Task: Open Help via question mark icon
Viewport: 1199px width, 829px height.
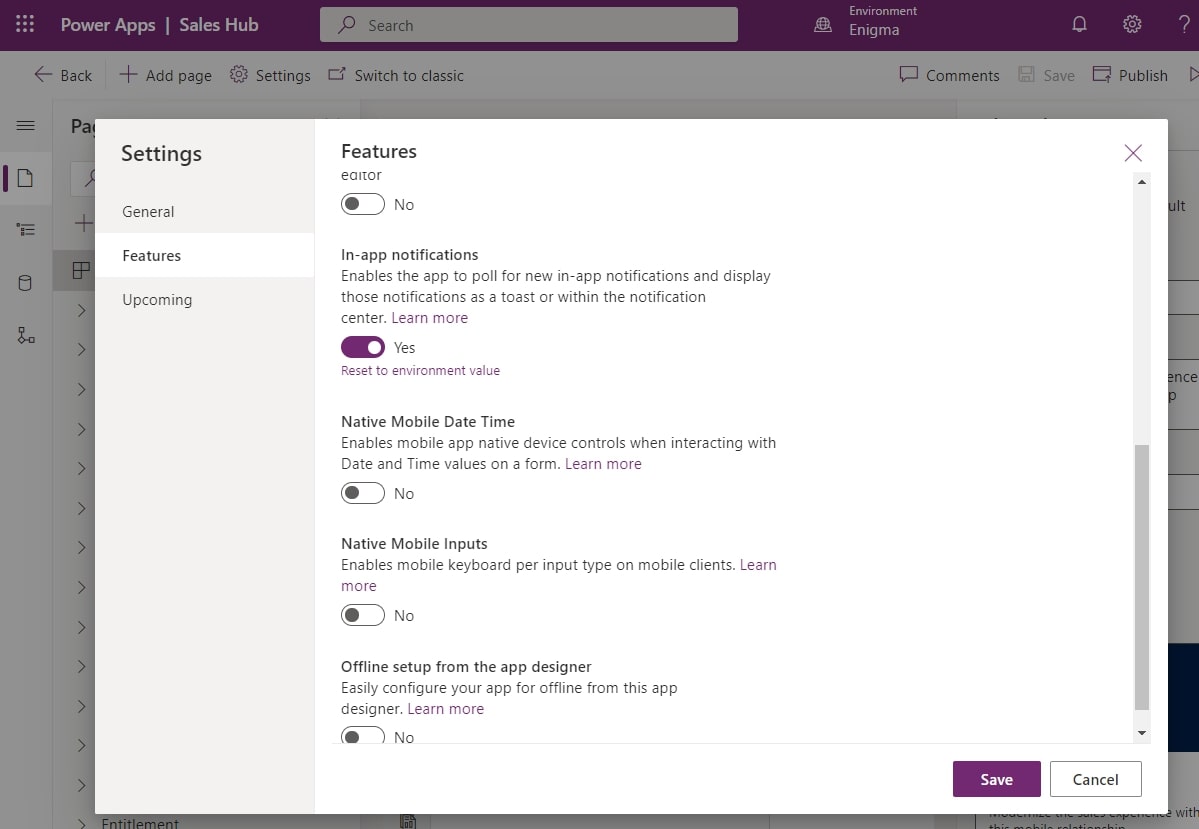Action: [1184, 24]
